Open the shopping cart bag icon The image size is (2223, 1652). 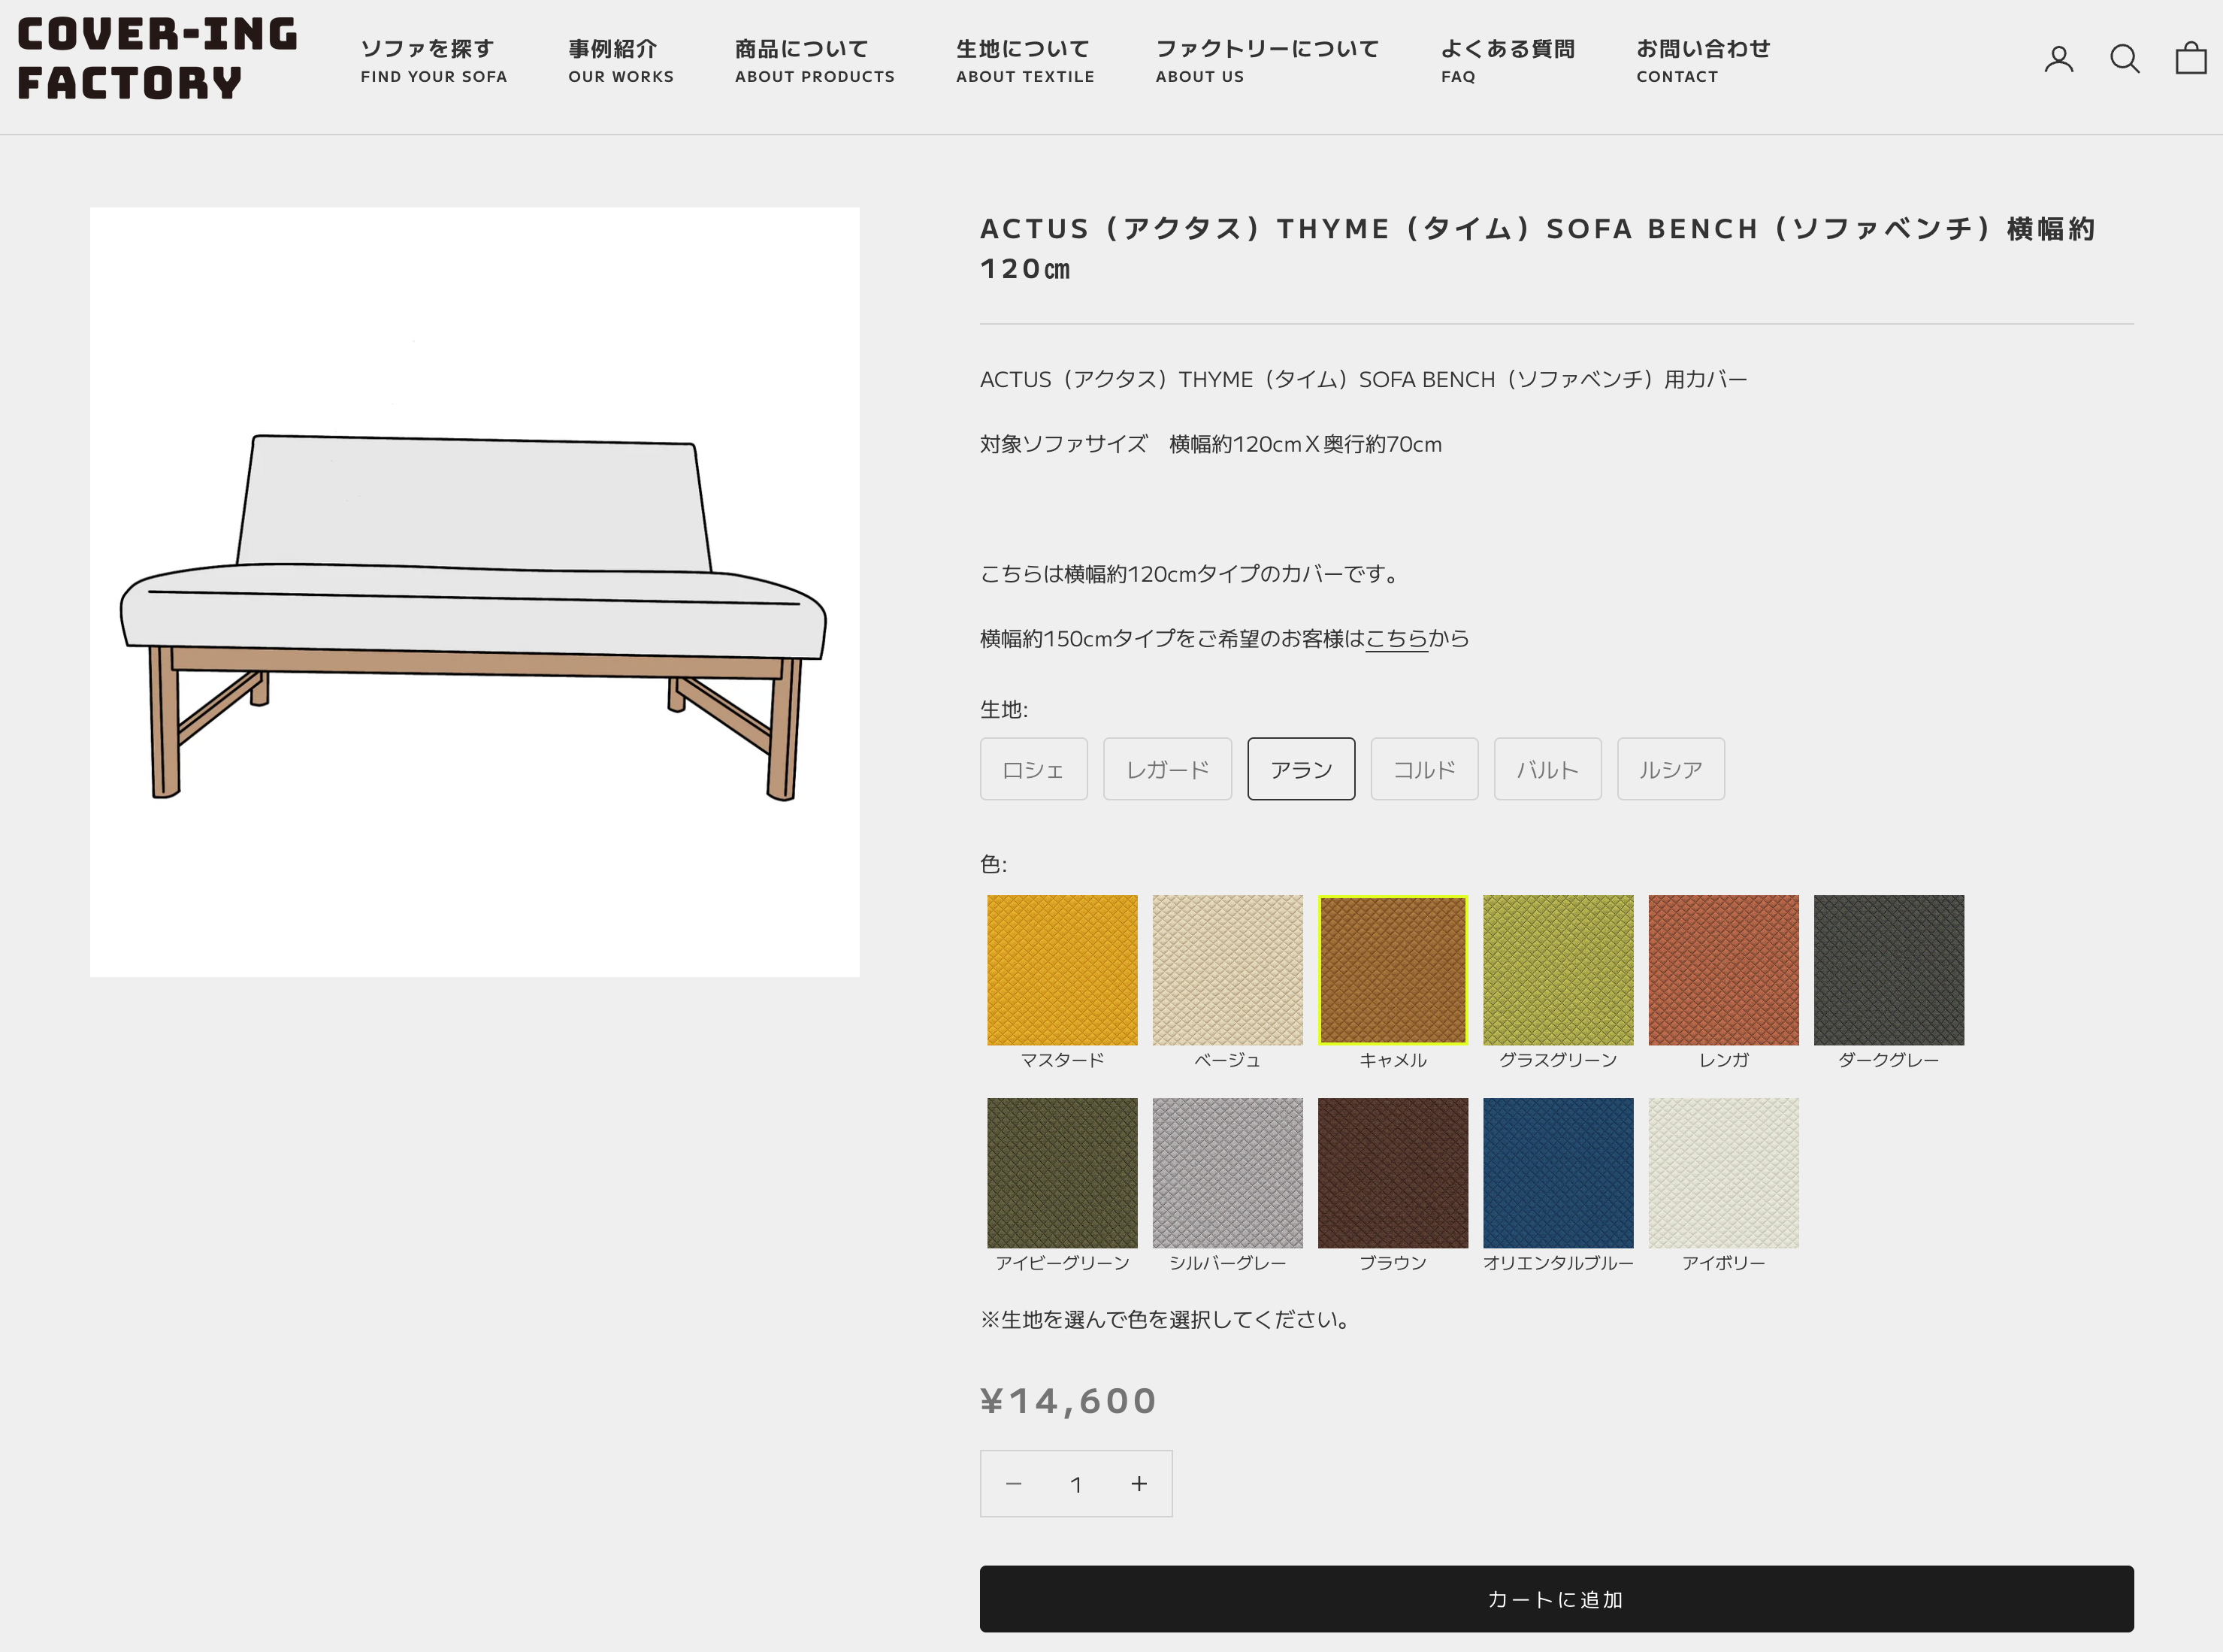[x=2190, y=59]
